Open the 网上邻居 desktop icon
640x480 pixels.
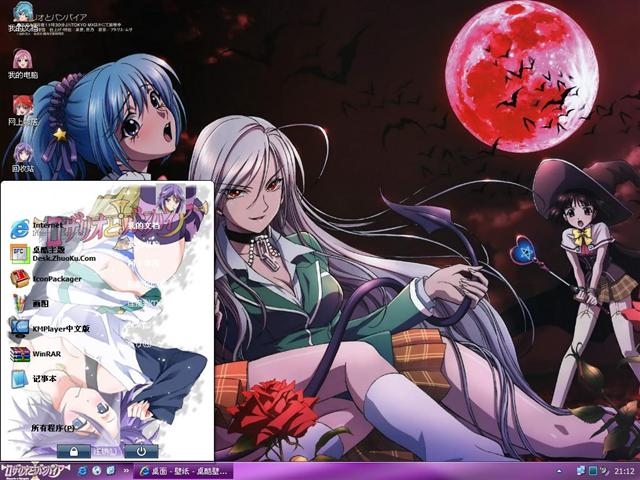point(23,110)
